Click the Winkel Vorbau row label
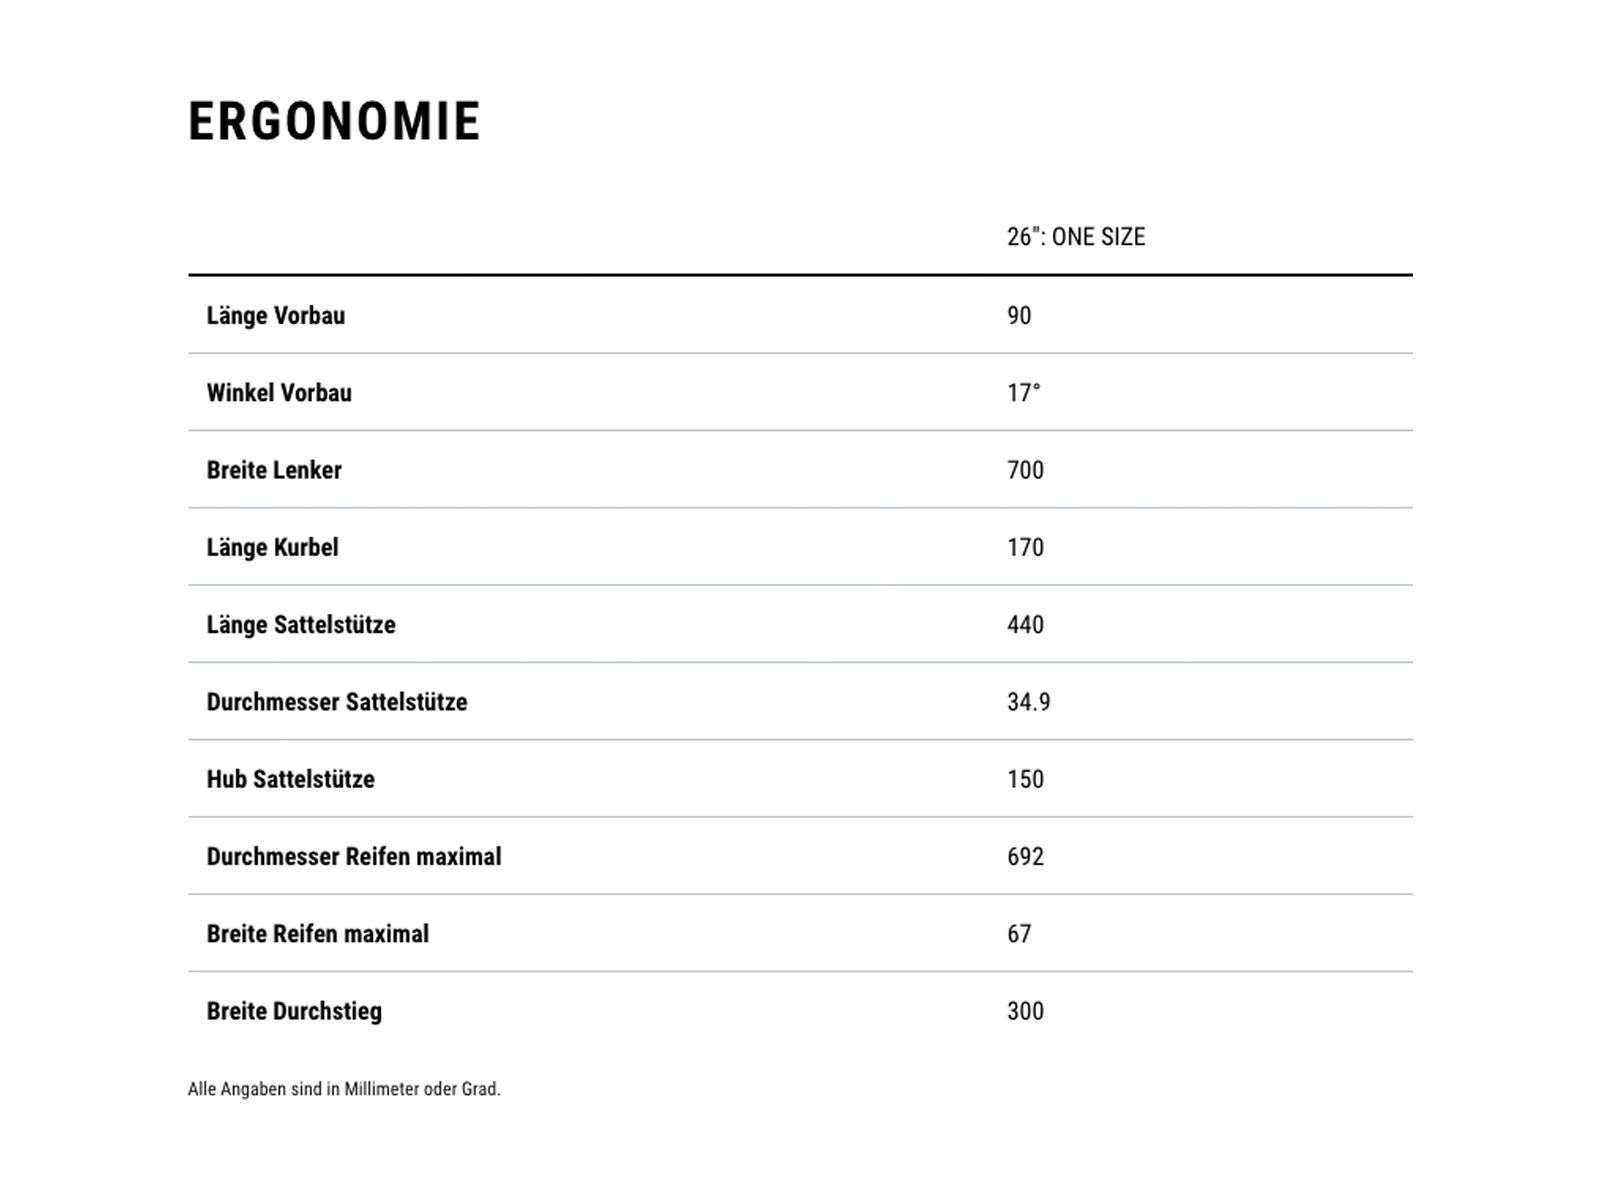The height and width of the screenshot is (1200, 1600). click(279, 393)
